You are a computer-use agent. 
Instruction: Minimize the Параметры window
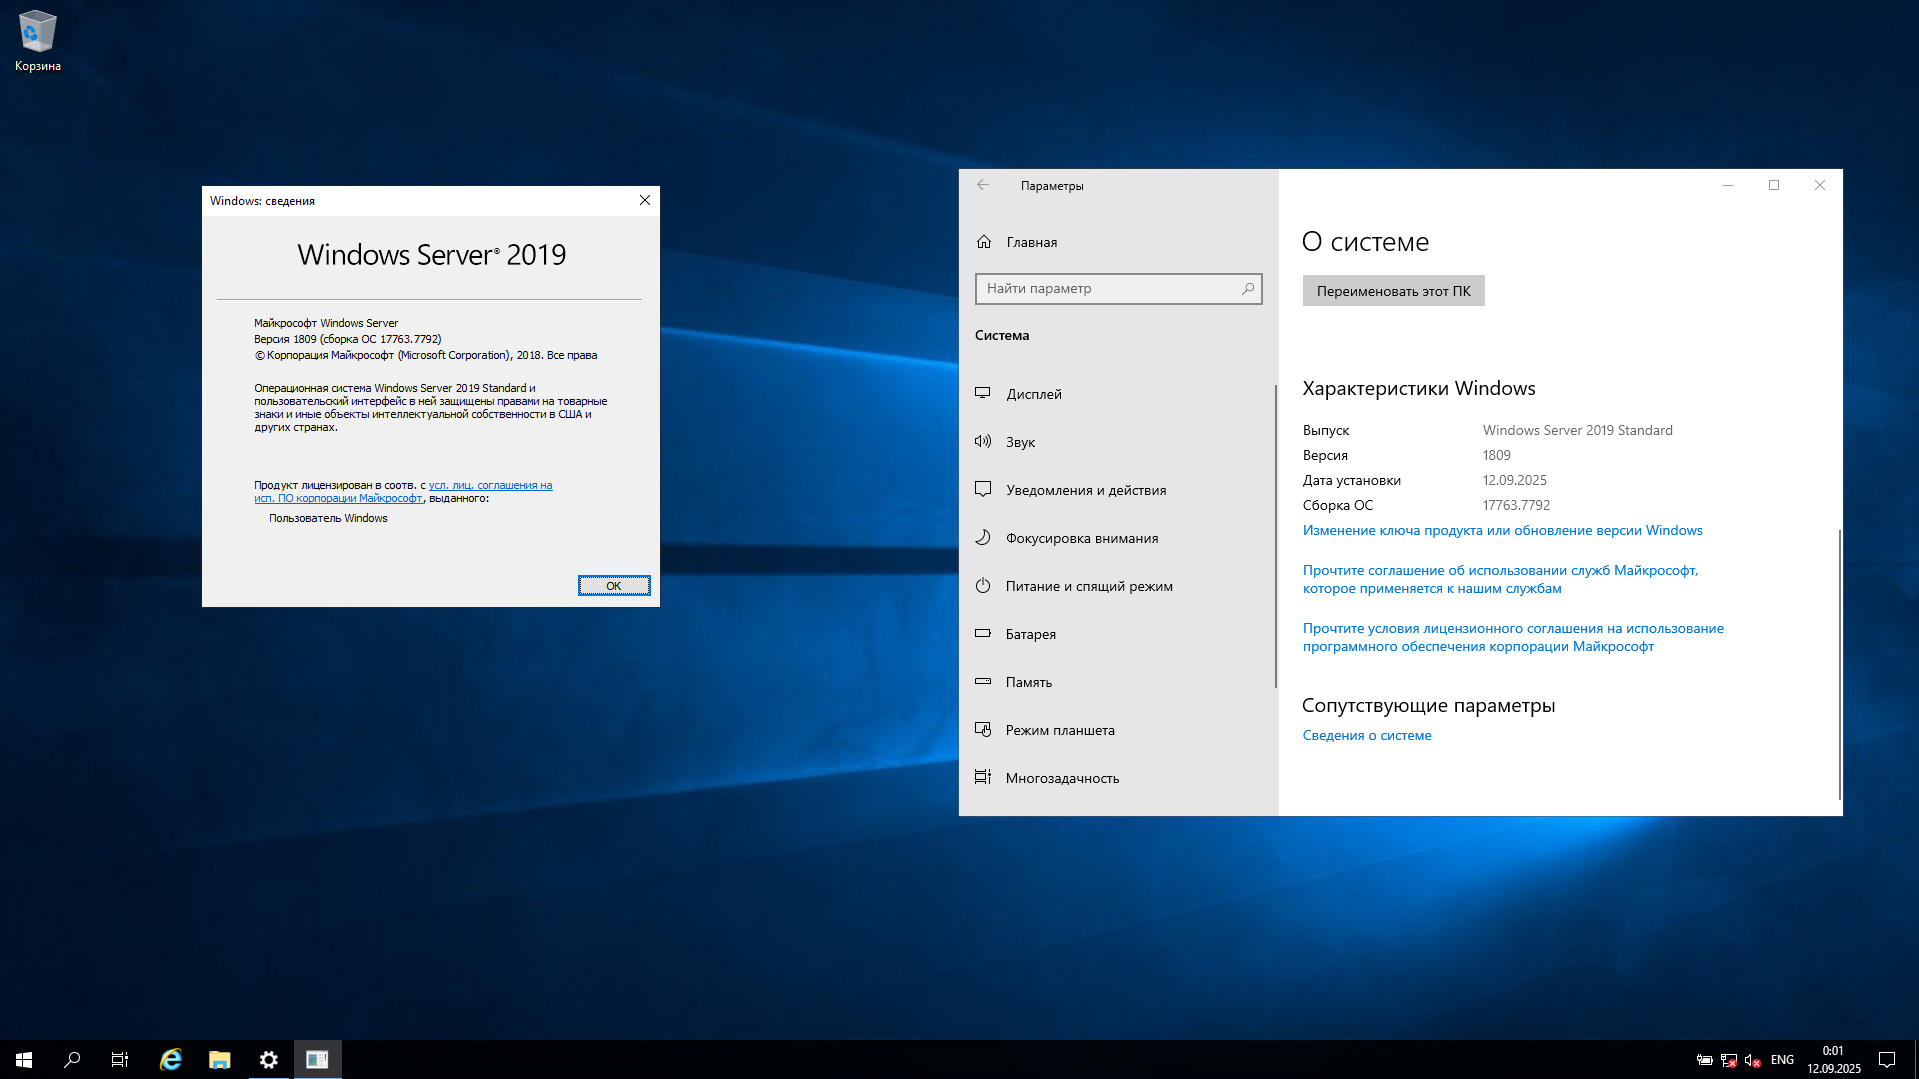(x=1727, y=185)
